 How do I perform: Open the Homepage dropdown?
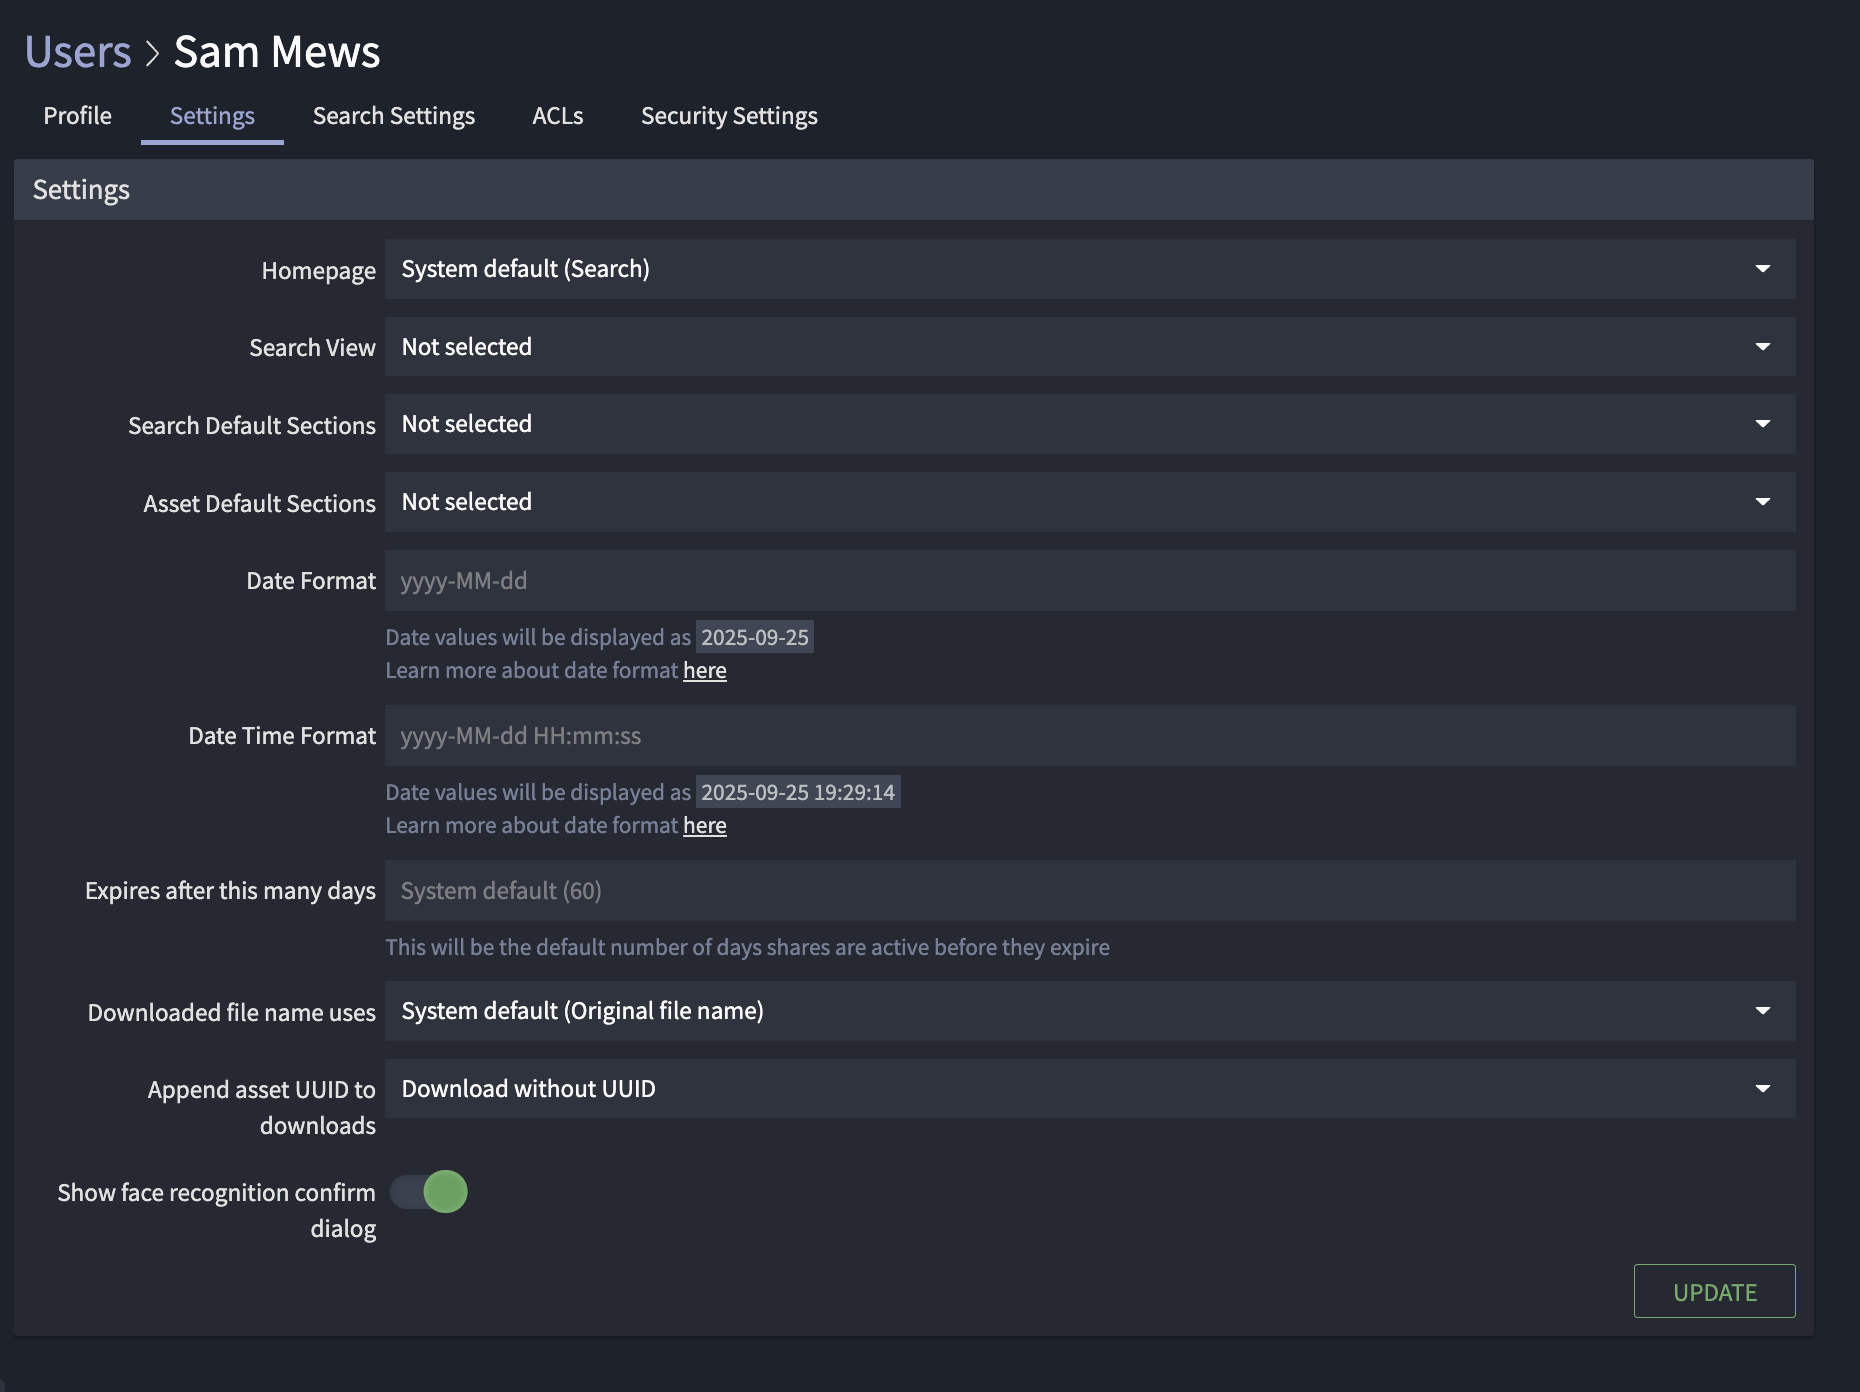(1089, 268)
